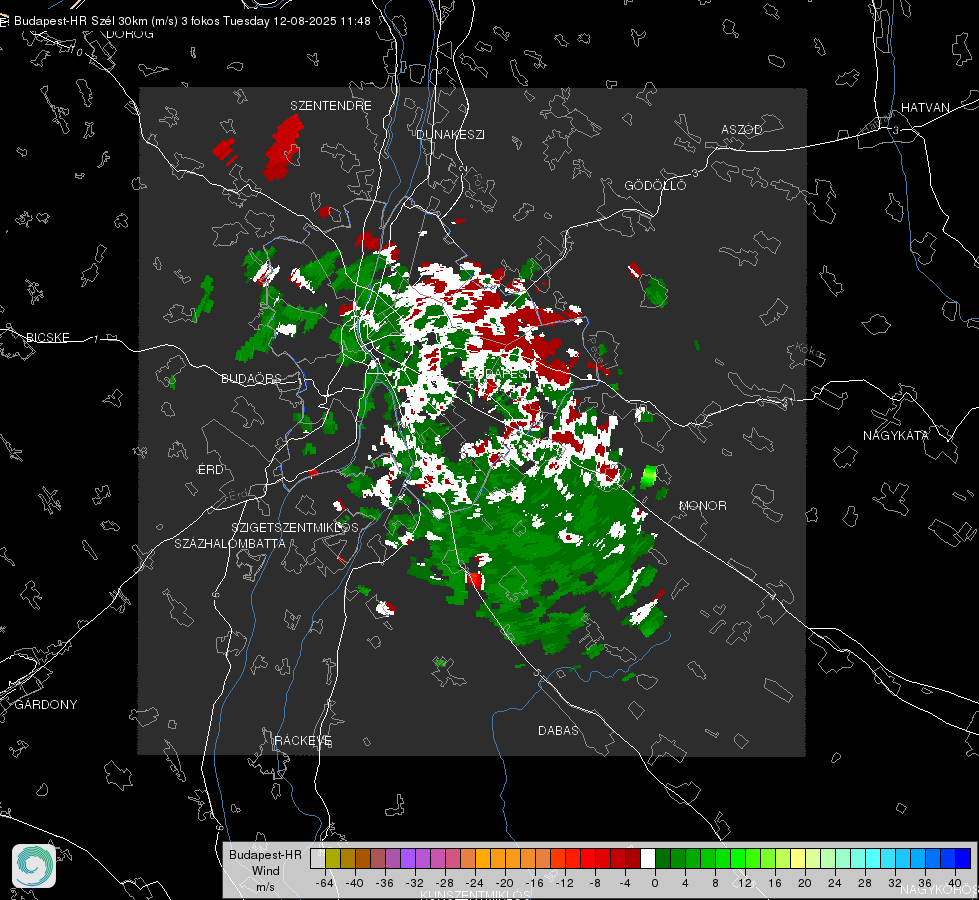The width and height of the screenshot is (979, 900).
Task: Click the GÖDÖLLŐ map label
Action: pyautogui.click(x=655, y=185)
